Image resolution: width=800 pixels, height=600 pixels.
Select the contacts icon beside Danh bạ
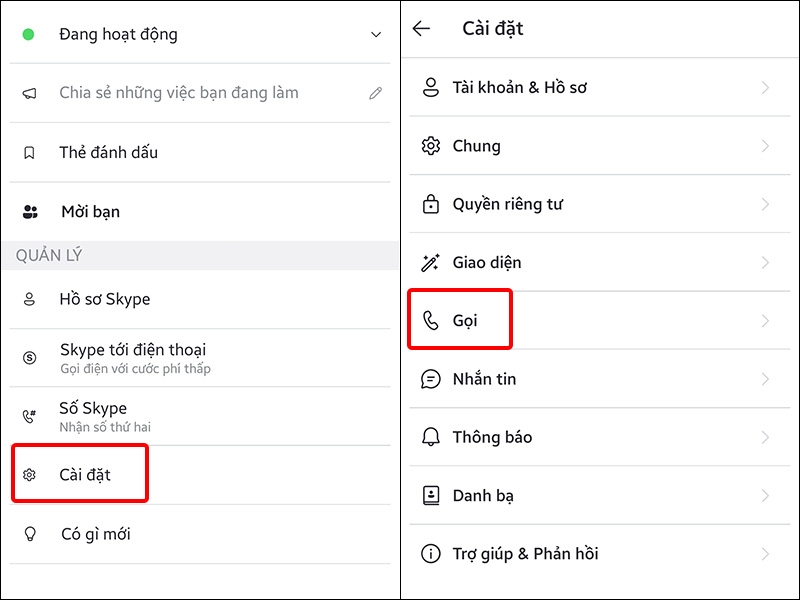[430, 495]
